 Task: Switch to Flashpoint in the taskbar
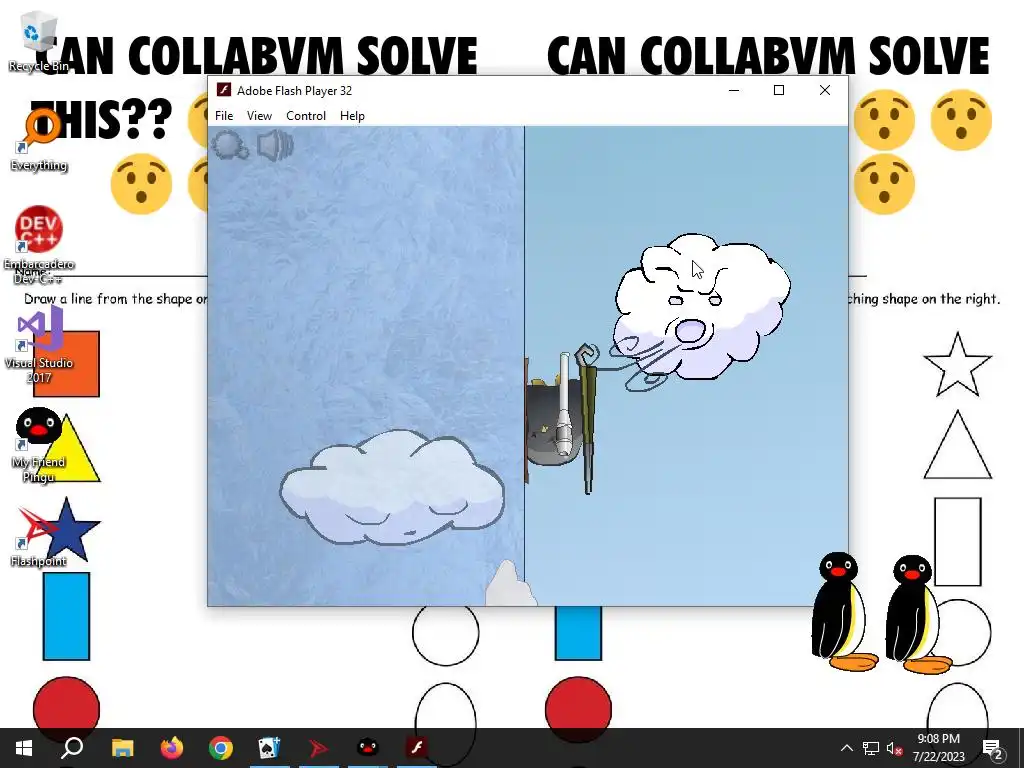[319, 748]
